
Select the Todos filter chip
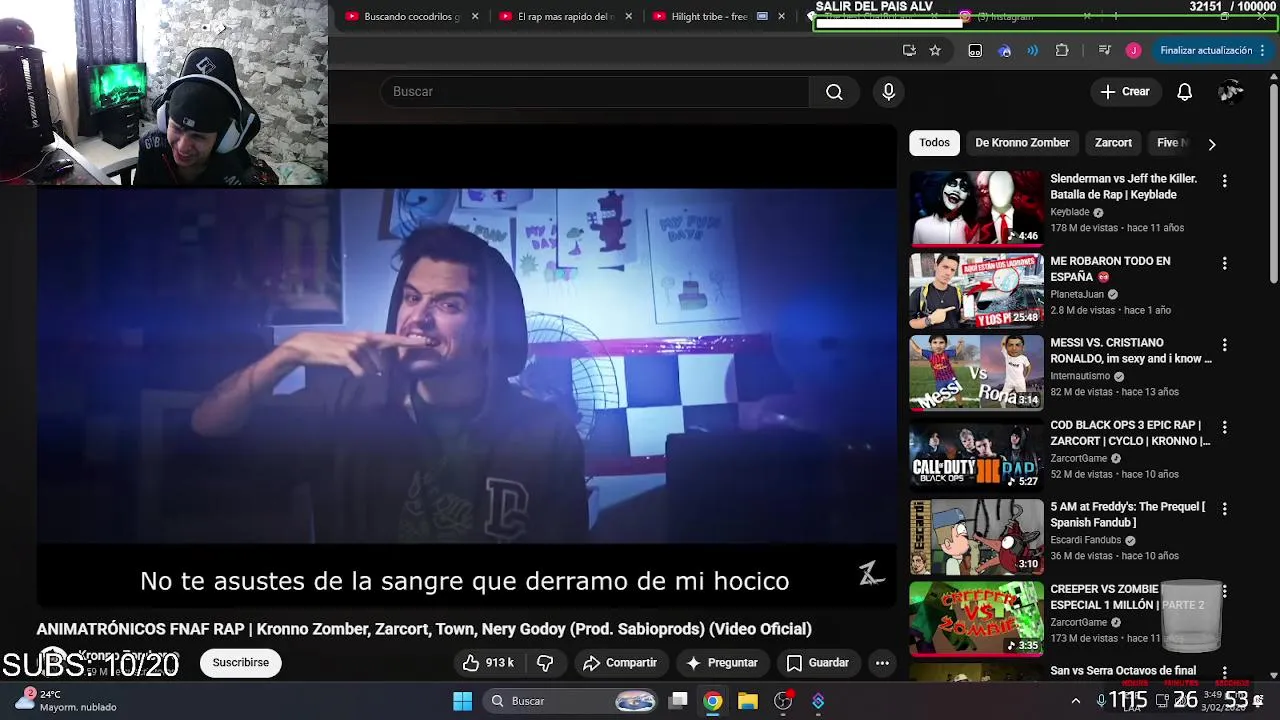pyautogui.click(x=934, y=143)
